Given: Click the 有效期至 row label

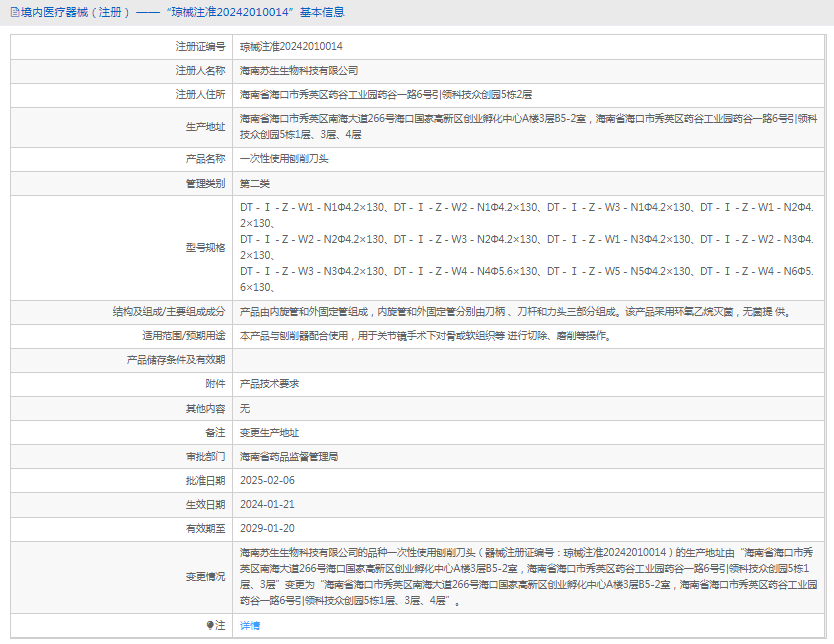Looking at the screenshot, I should 205,528.
